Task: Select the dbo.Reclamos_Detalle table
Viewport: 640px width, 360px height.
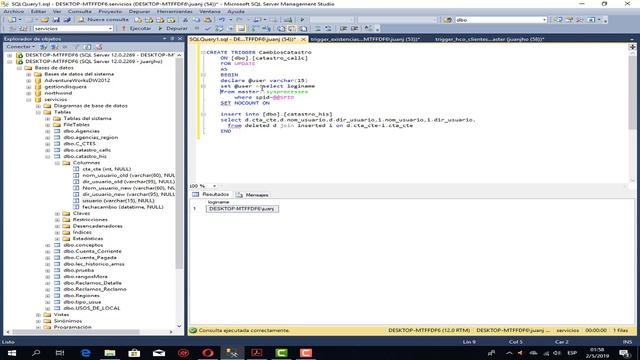Action: pyautogui.click(x=92, y=283)
